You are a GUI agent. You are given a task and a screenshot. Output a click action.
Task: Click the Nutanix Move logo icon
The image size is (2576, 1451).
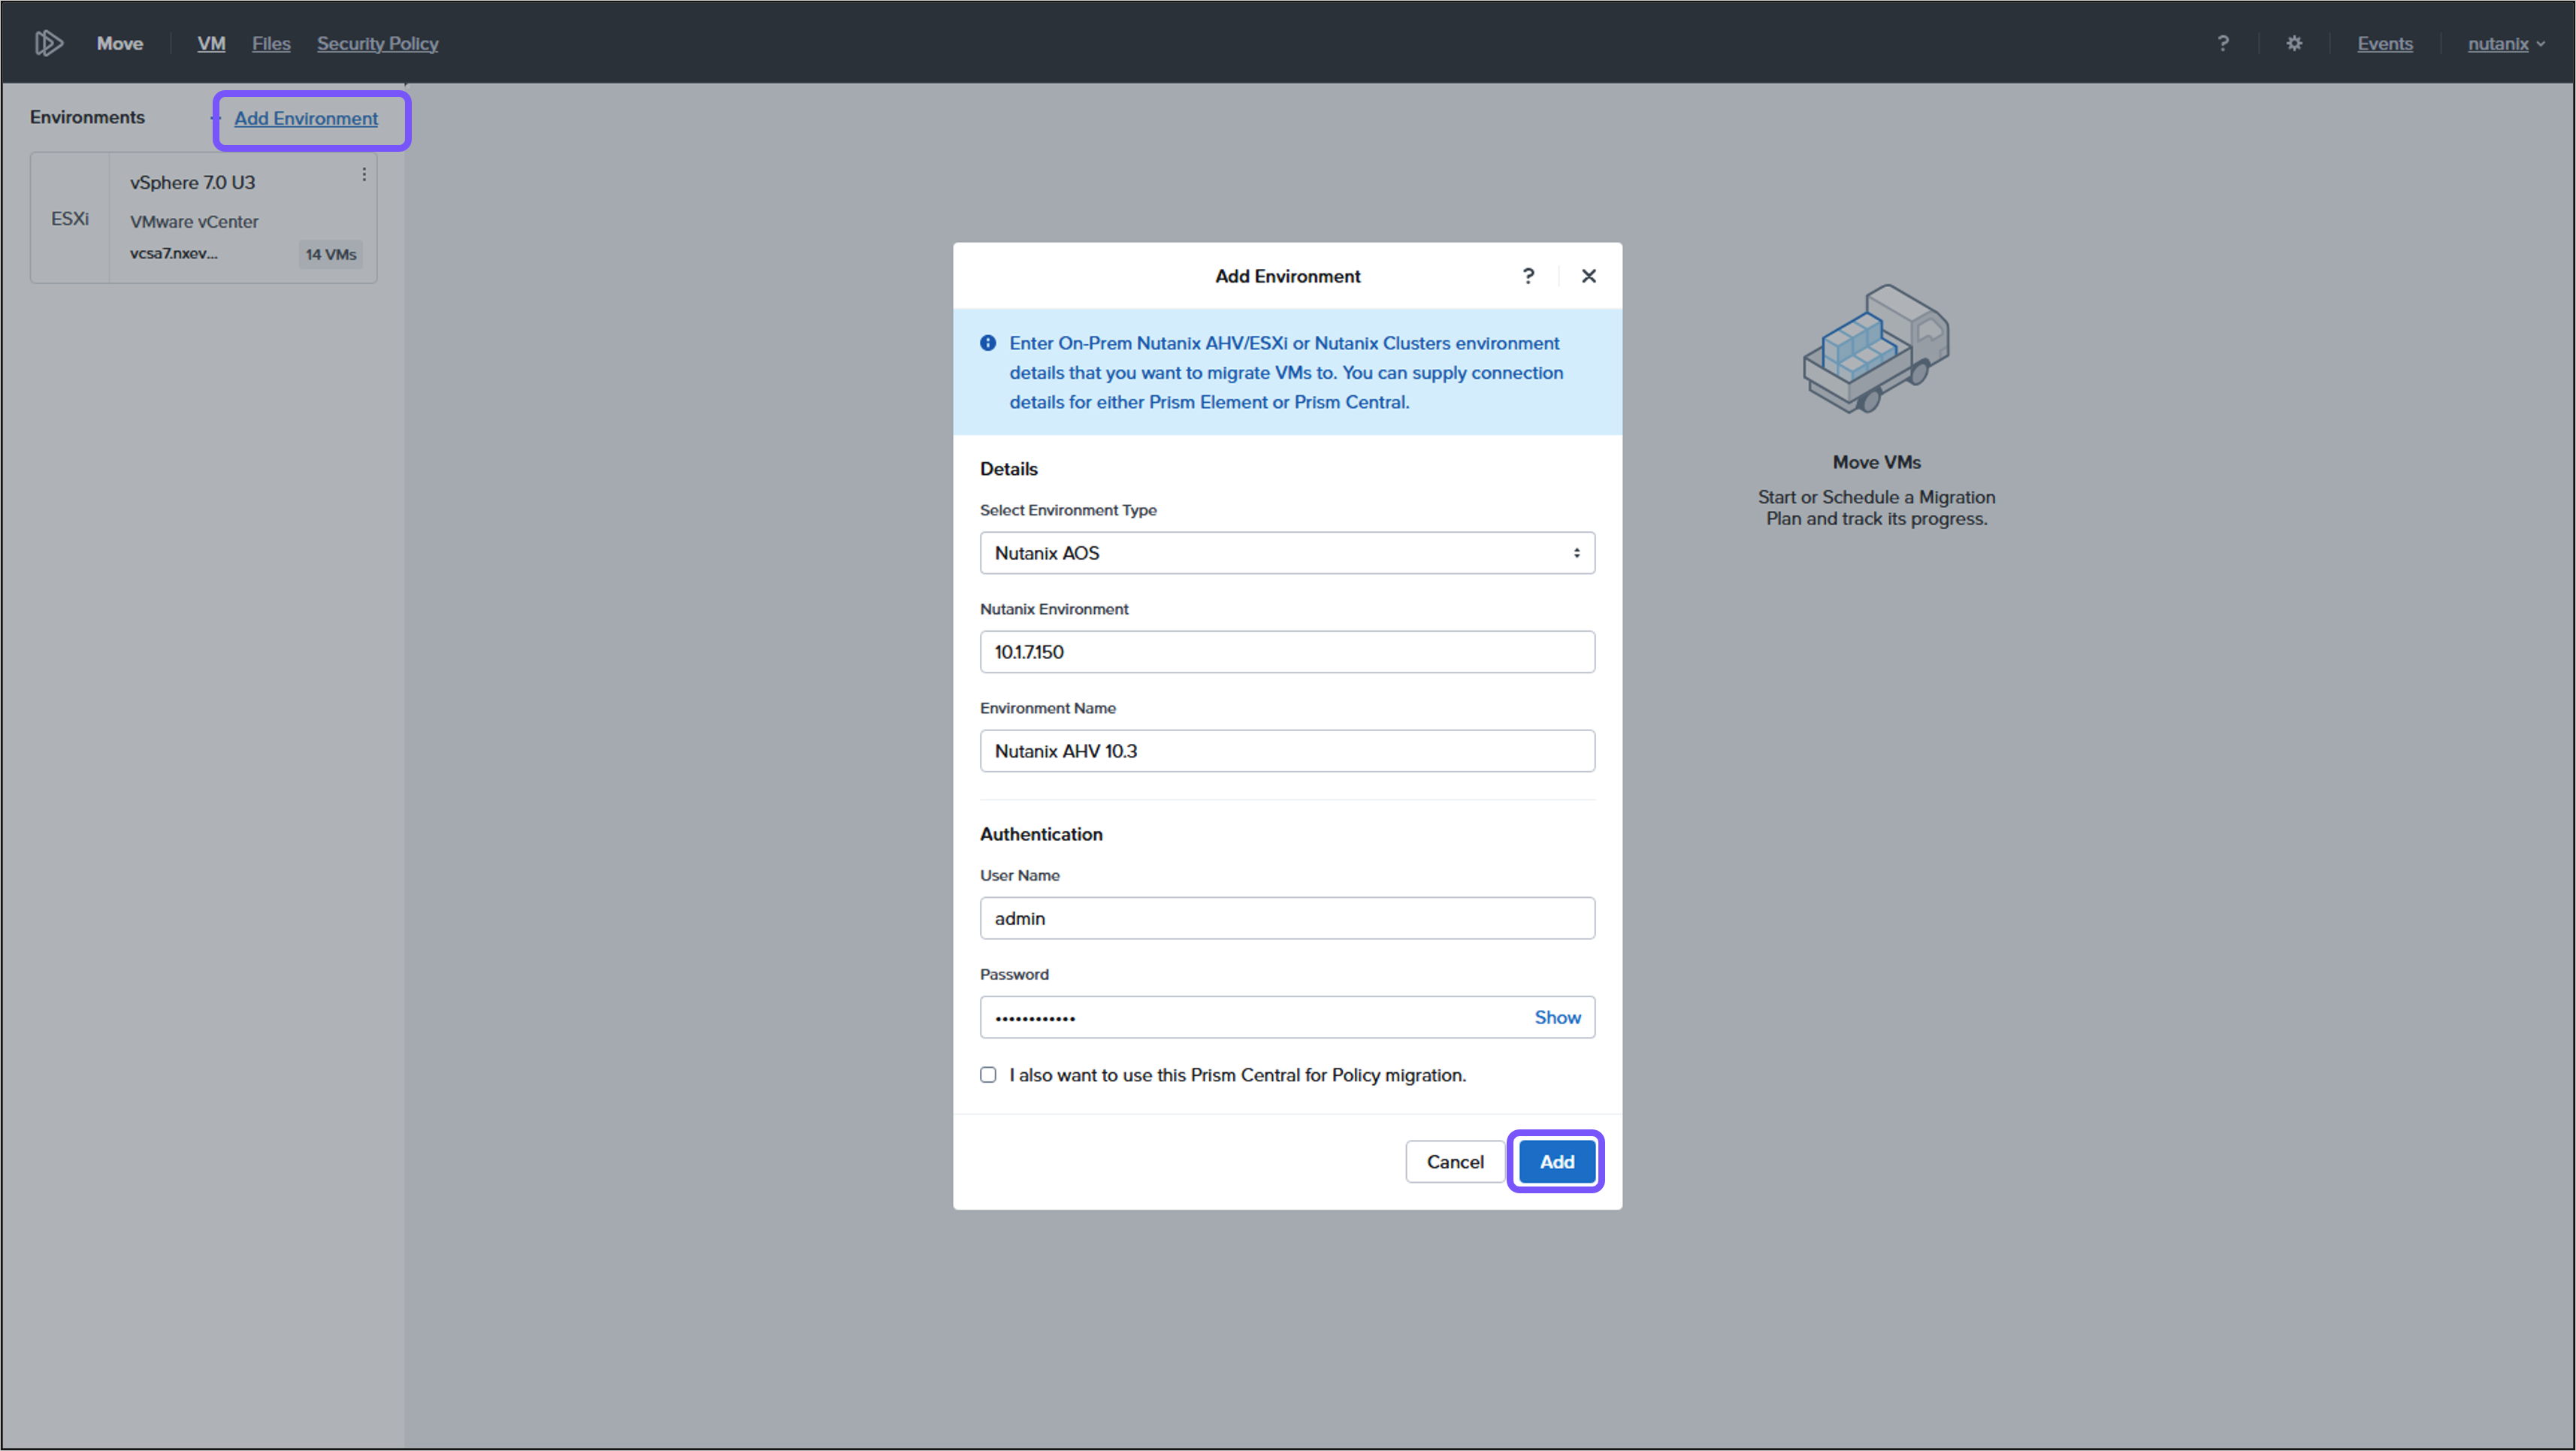click(48, 42)
